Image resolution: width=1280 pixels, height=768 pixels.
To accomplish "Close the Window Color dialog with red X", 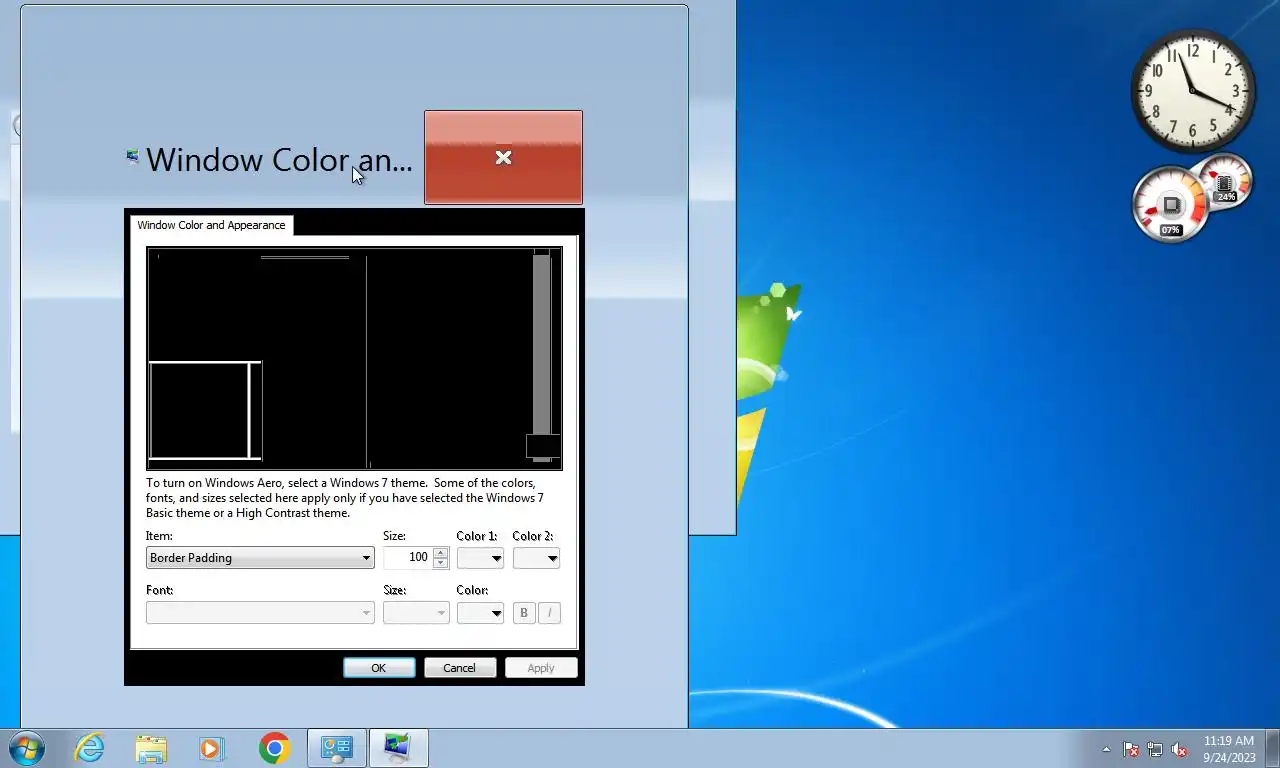I will tap(503, 157).
